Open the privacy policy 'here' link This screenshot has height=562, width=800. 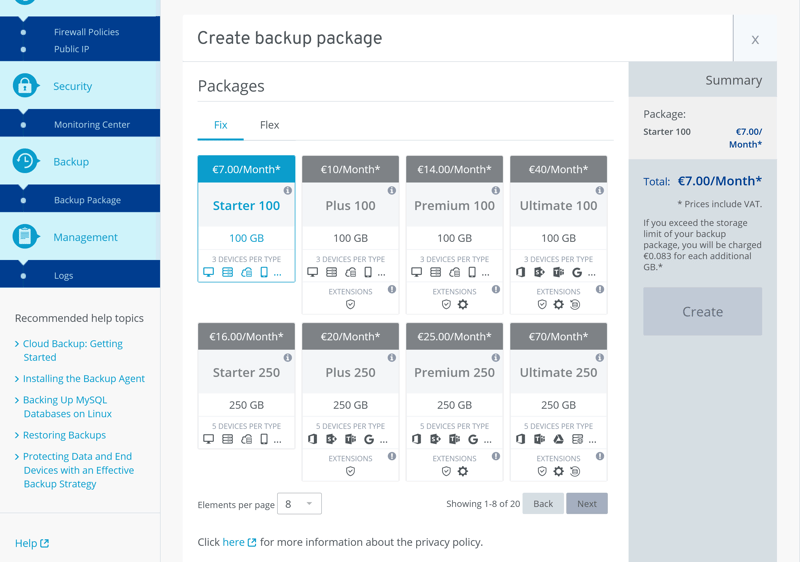(x=234, y=542)
